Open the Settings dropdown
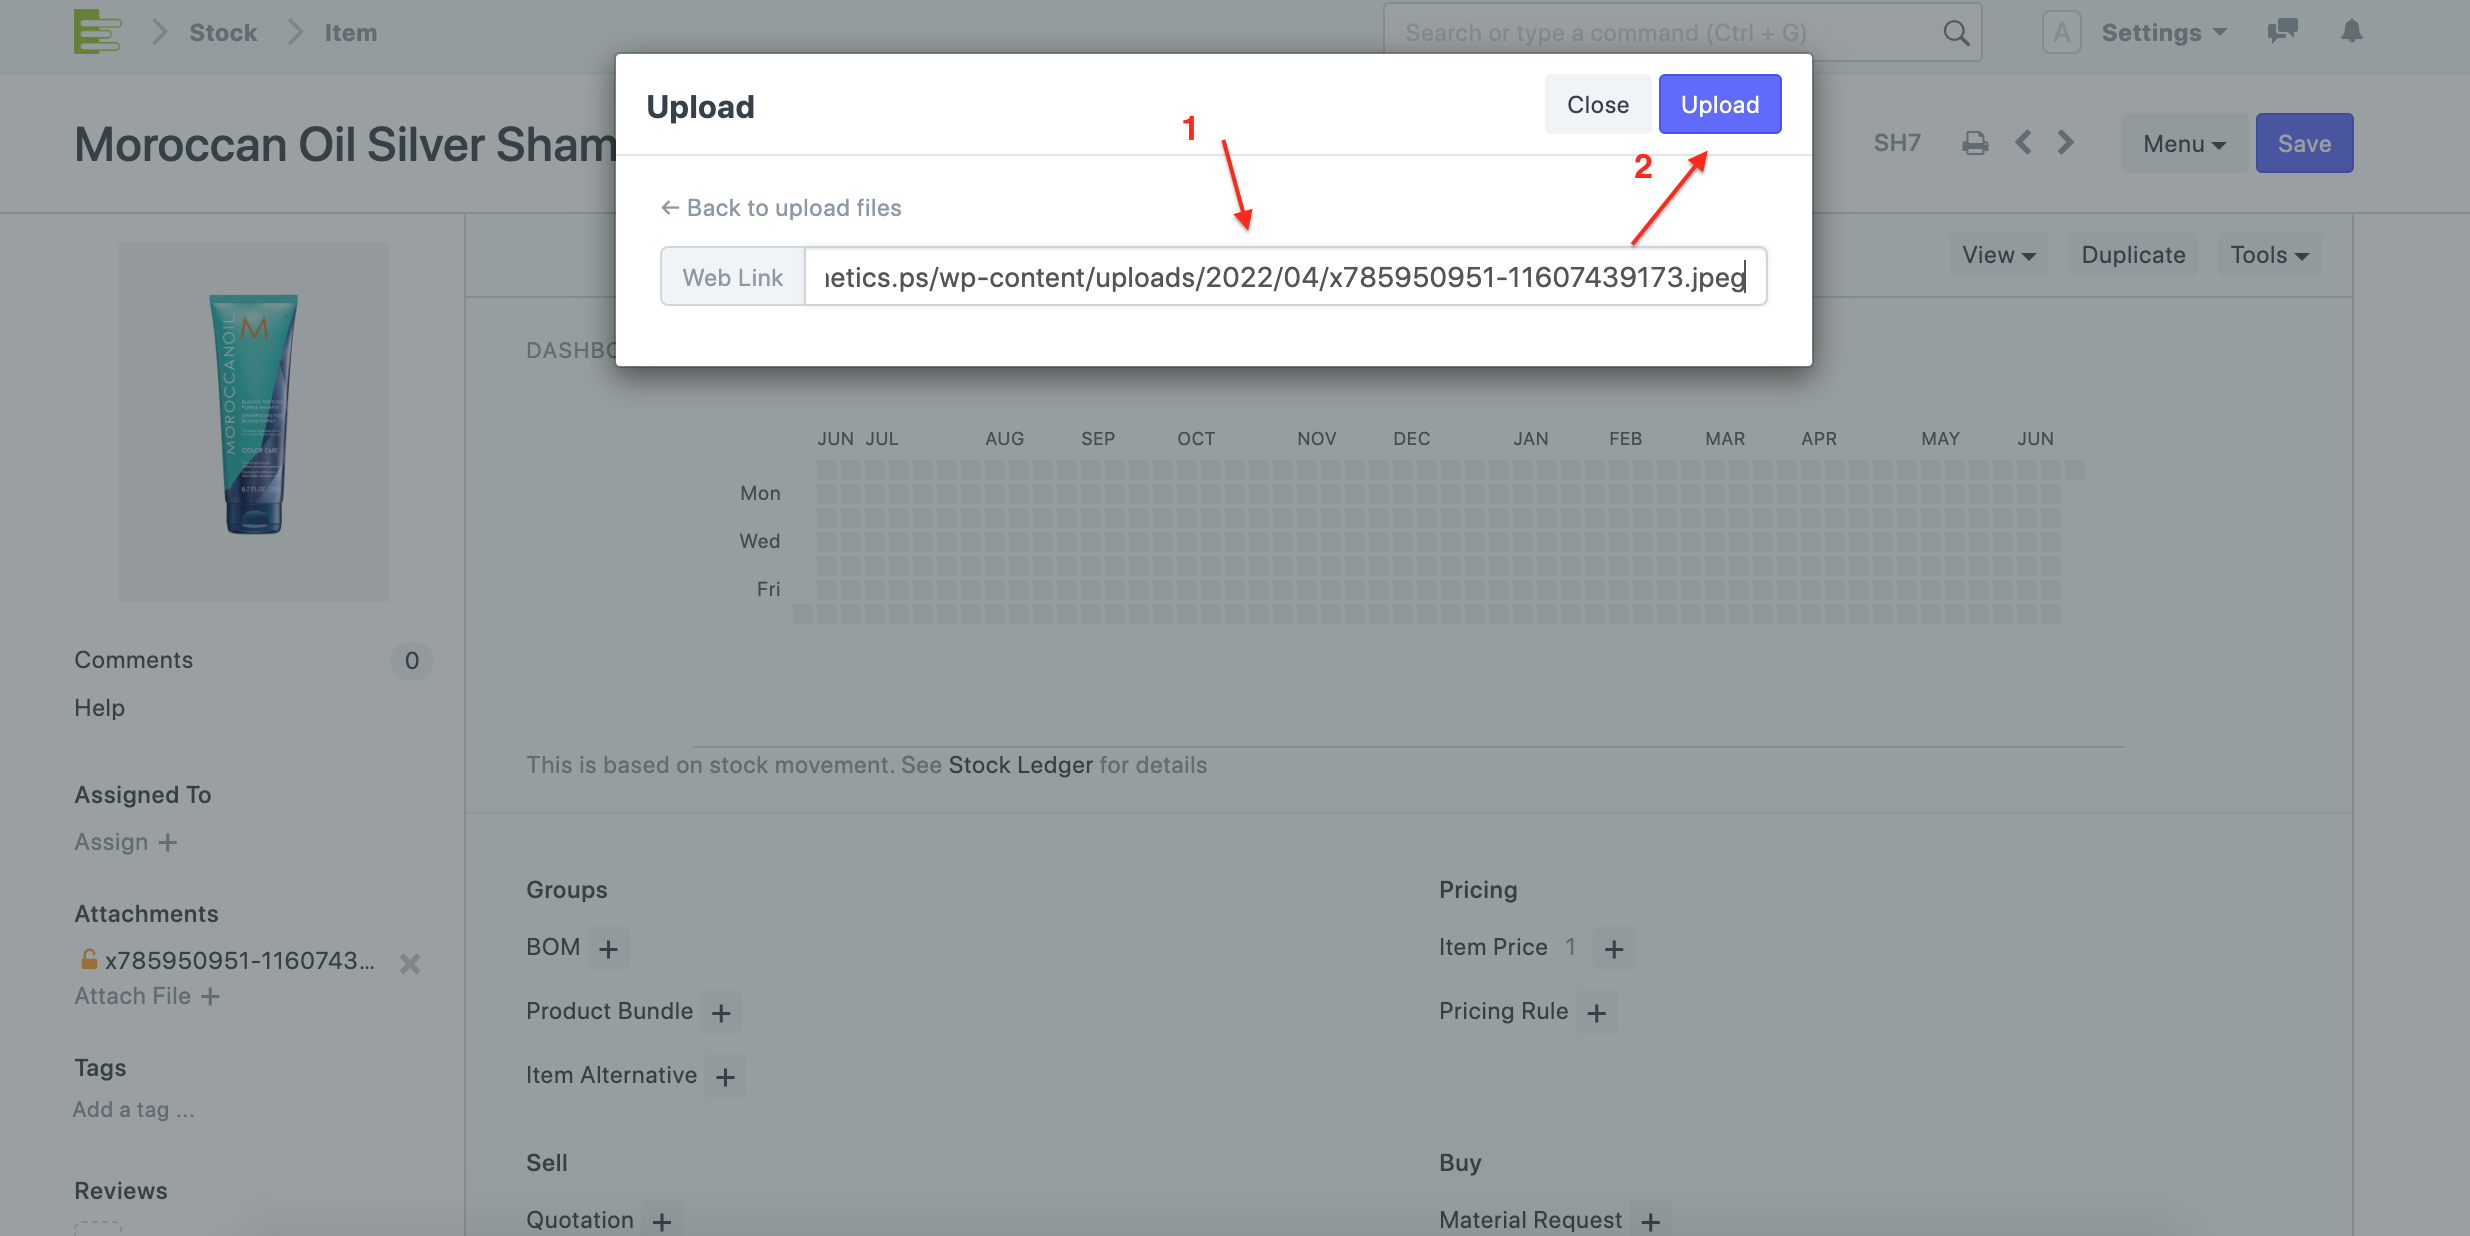The width and height of the screenshot is (2470, 1236). (2164, 33)
